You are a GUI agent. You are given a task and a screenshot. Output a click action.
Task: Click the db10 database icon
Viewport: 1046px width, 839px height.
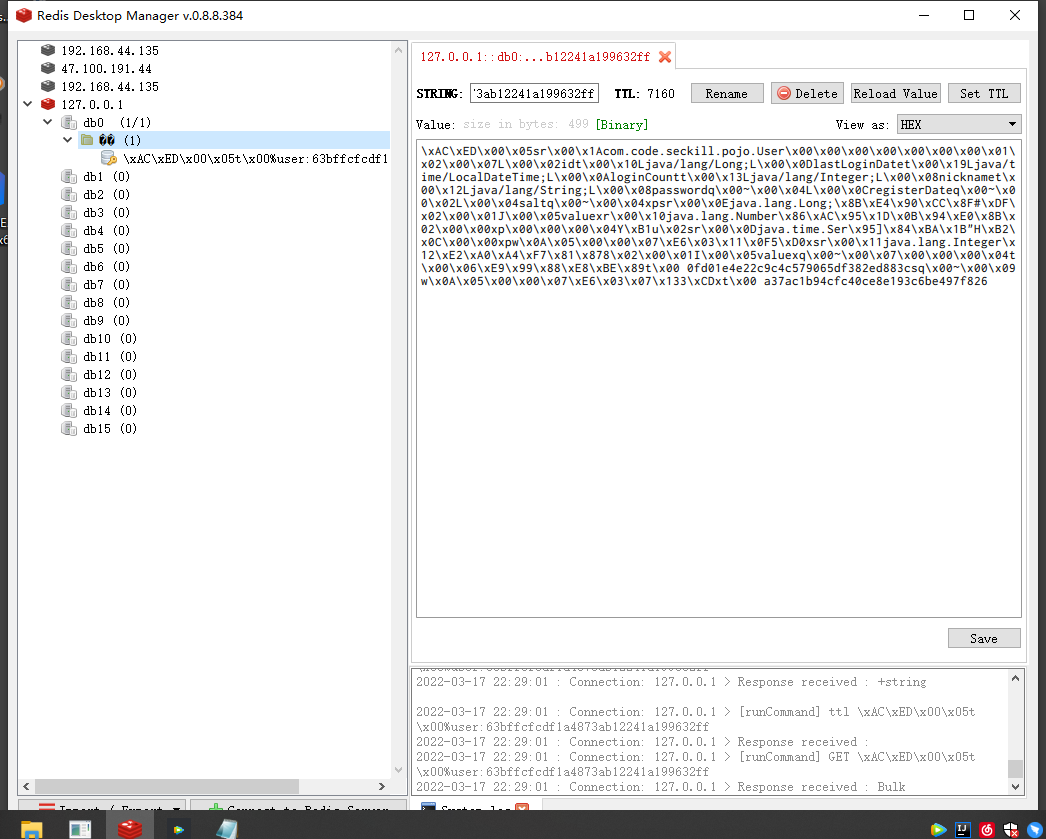pyautogui.click(x=69, y=338)
